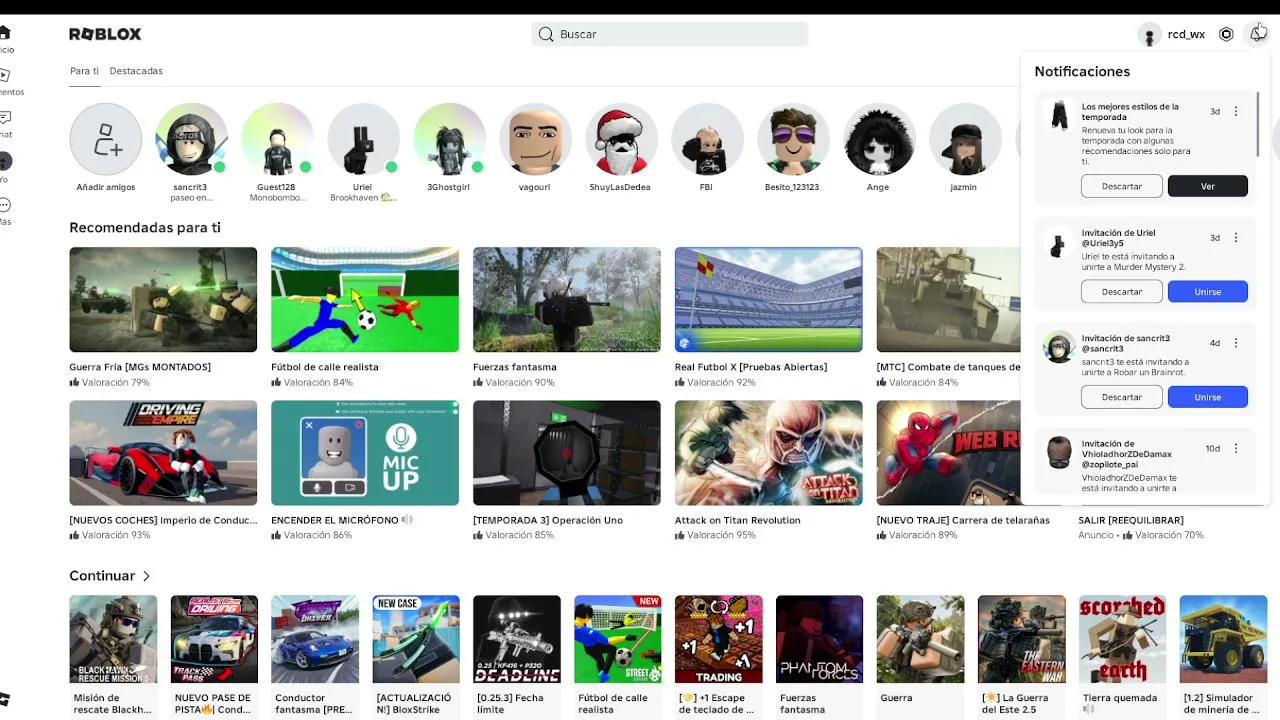Click Uriel's avatar in the invitation notification
Screen dimensions: 1280x720
[x=1059, y=242]
